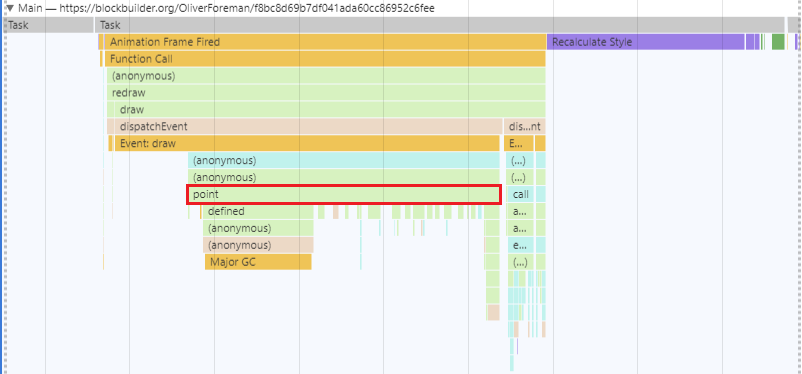
Task: Select the short first Task block
Action: tap(49, 25)
